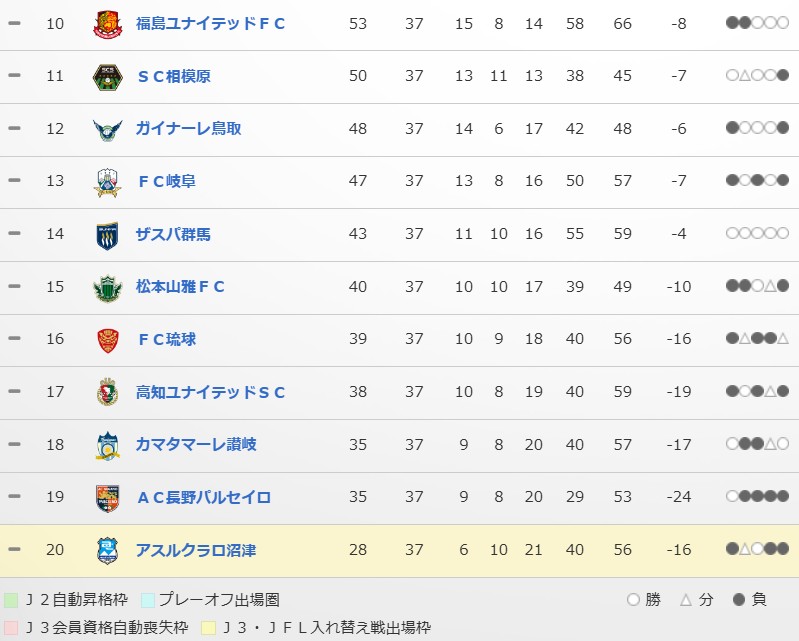Click the Azul Claro Numazu crest
799x641 pixels.
tap(107, 550)
